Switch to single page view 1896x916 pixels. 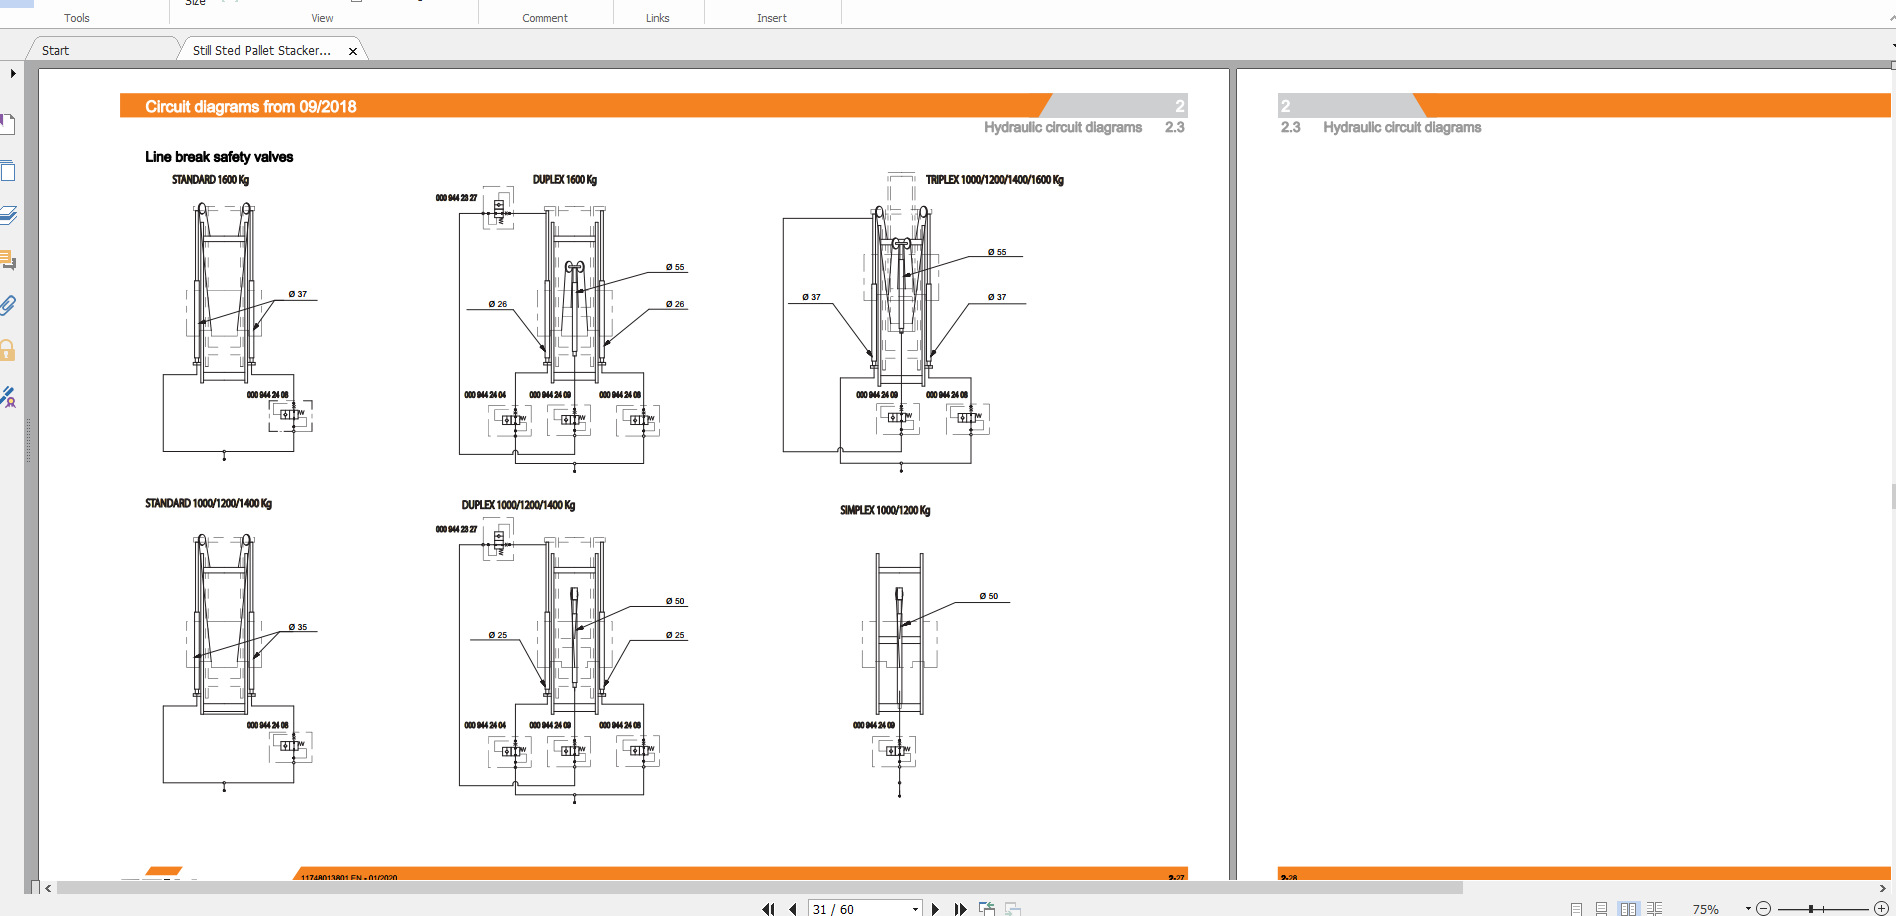1576,909
